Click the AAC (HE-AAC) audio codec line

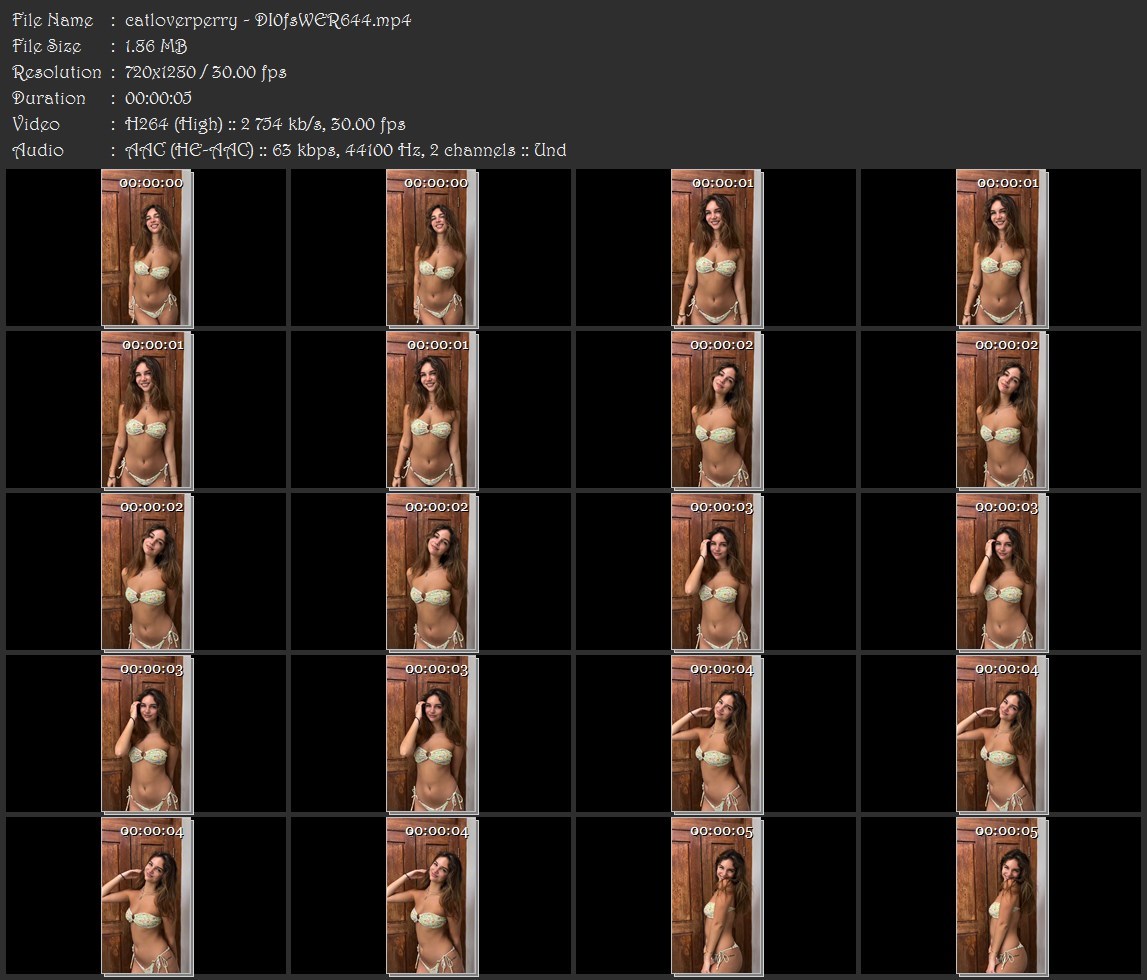(345, 150)
